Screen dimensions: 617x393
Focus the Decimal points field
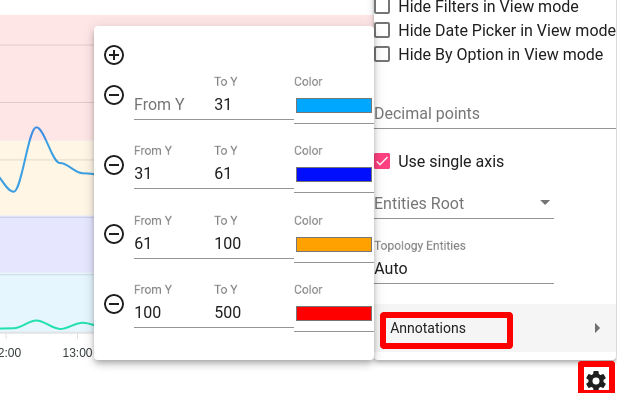pos(495,114)
